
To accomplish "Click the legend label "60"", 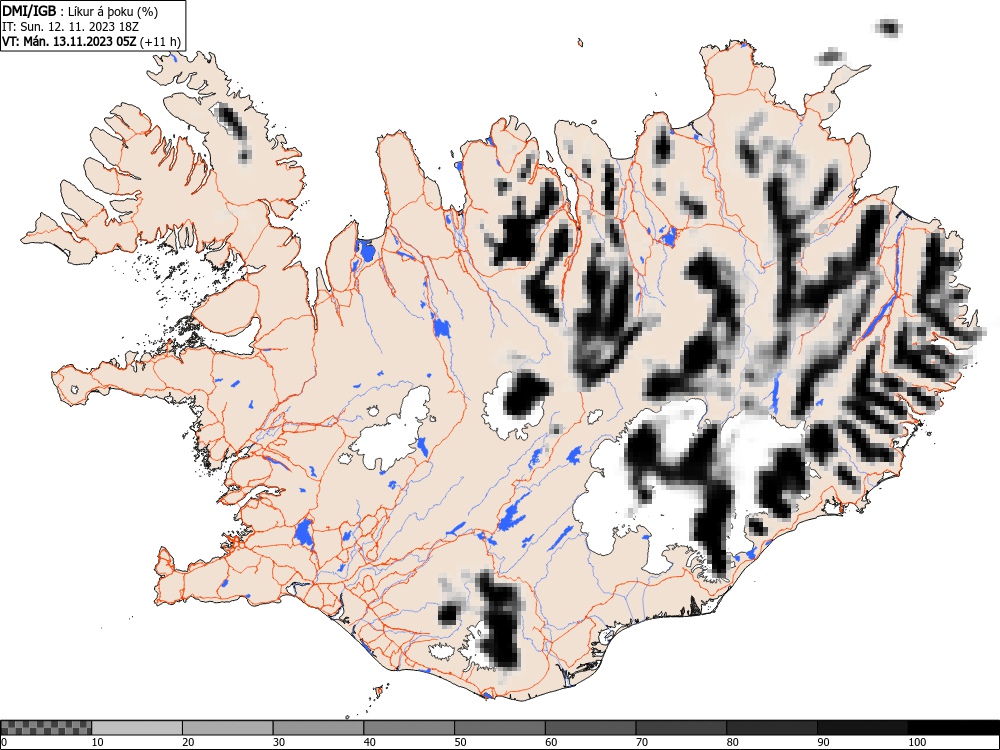I will [551, 742].
